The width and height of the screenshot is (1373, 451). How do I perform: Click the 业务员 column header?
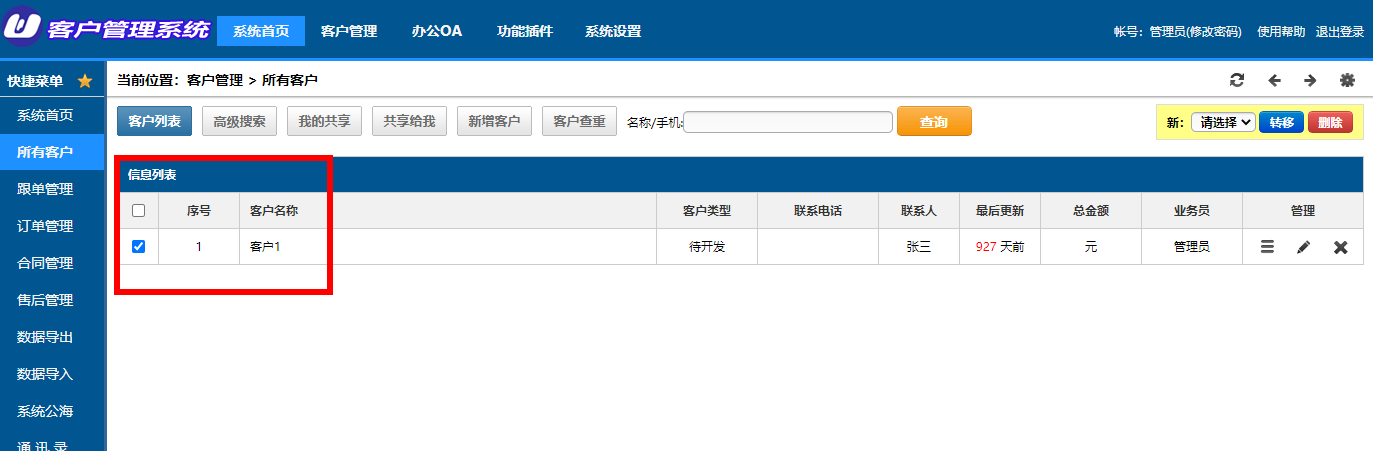[1192, 211]
